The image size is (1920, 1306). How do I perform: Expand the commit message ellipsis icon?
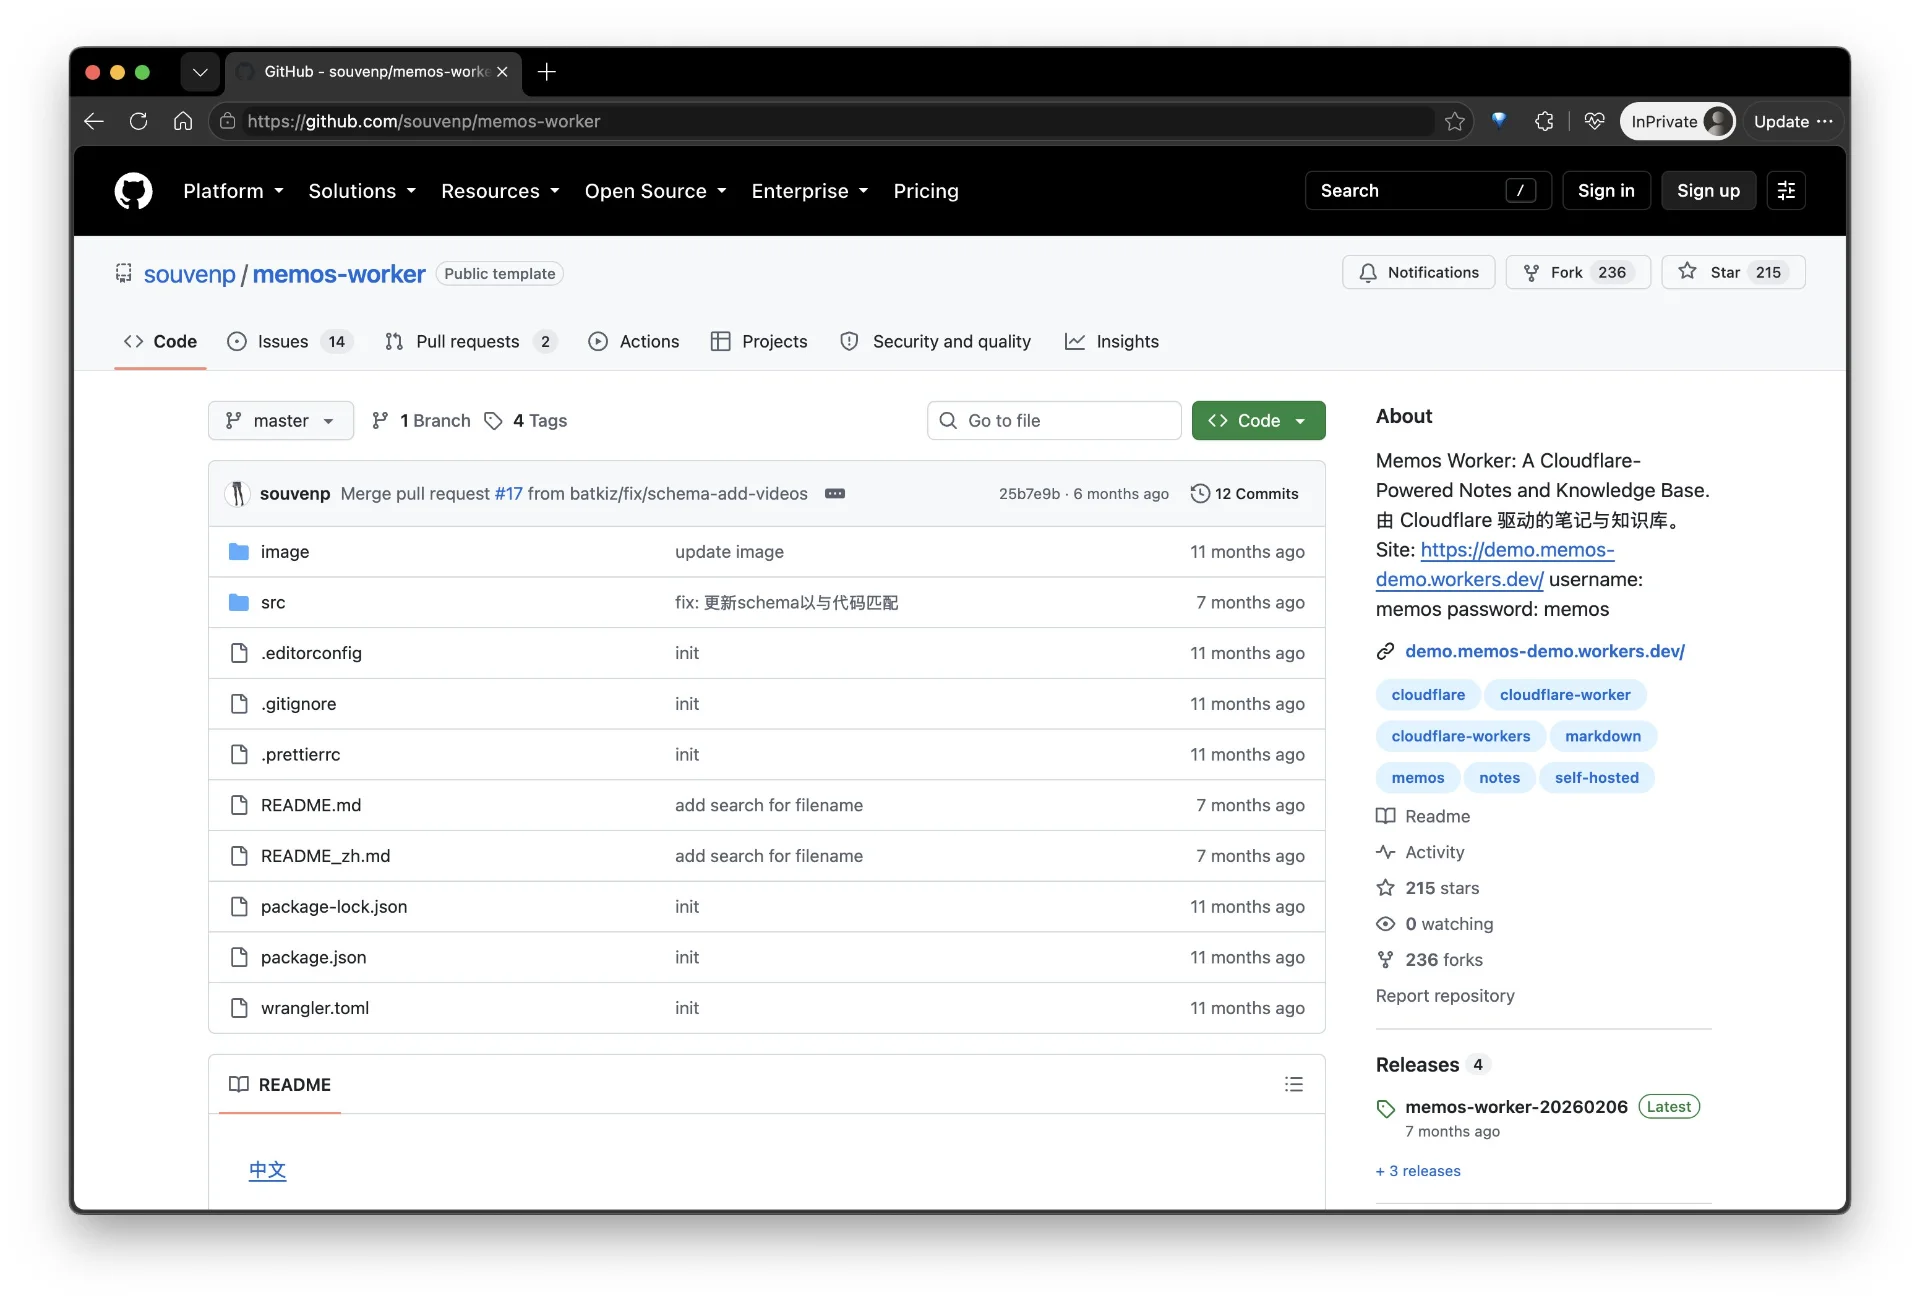click(835, 493)
